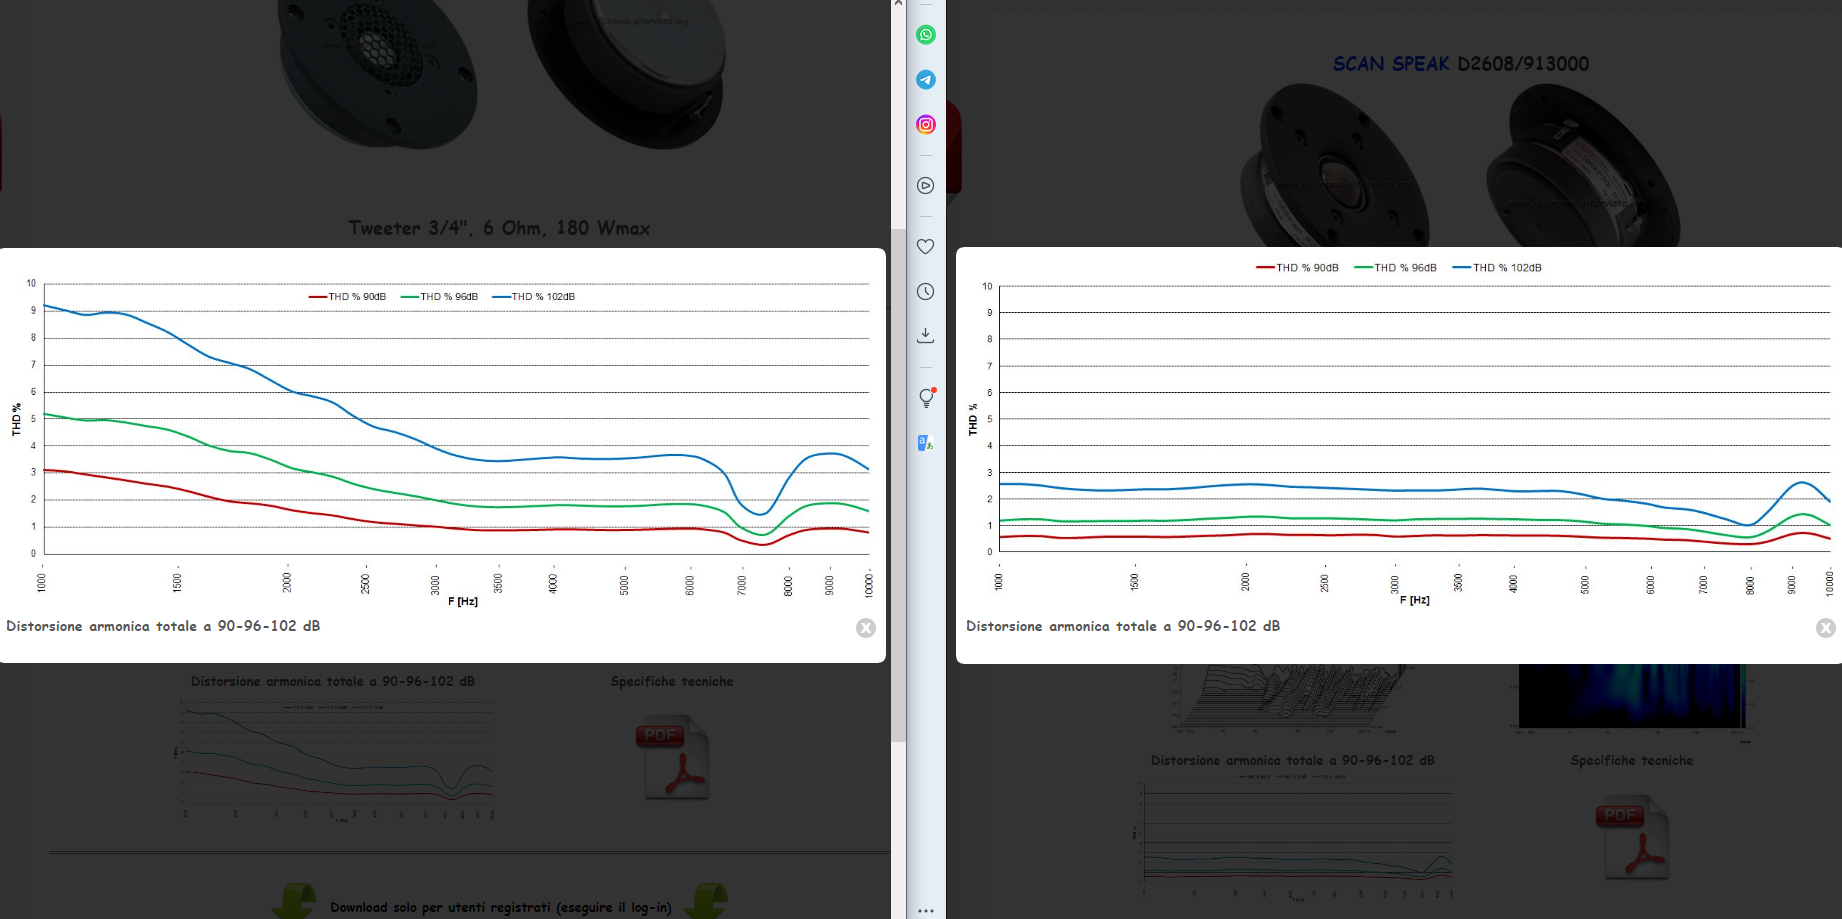Viewport: 1842px width, 919px height.
Task: Open Telegram in the Opera sidebar
Action: tap(926, 80)
